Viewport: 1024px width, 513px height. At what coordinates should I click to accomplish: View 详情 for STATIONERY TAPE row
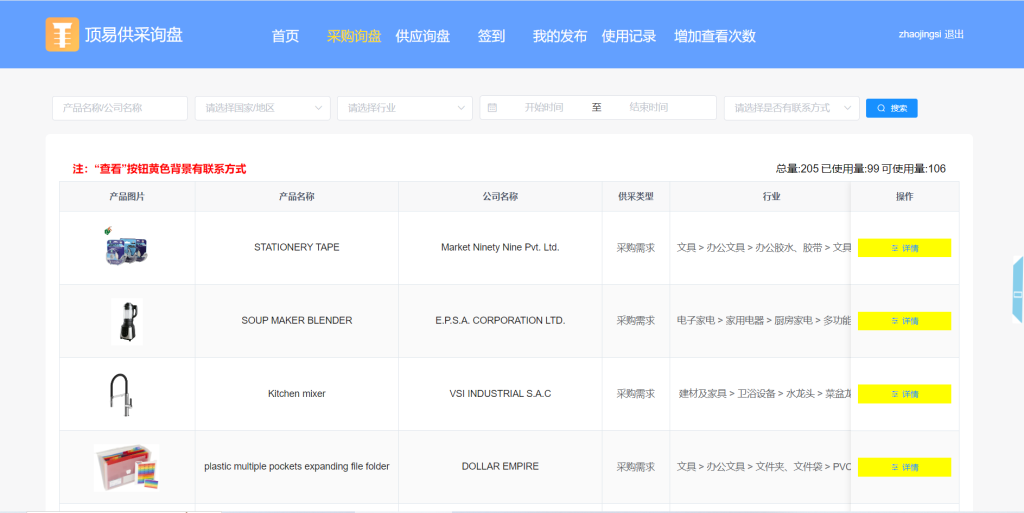pos(904,248)
